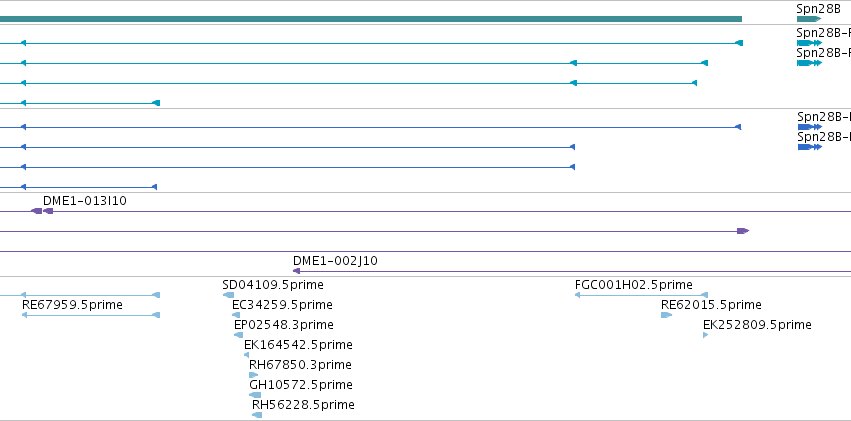This screenshot has height=421, width=851.
Task: Click the DME1-002J10 label
Action: [x=335, y=261]
